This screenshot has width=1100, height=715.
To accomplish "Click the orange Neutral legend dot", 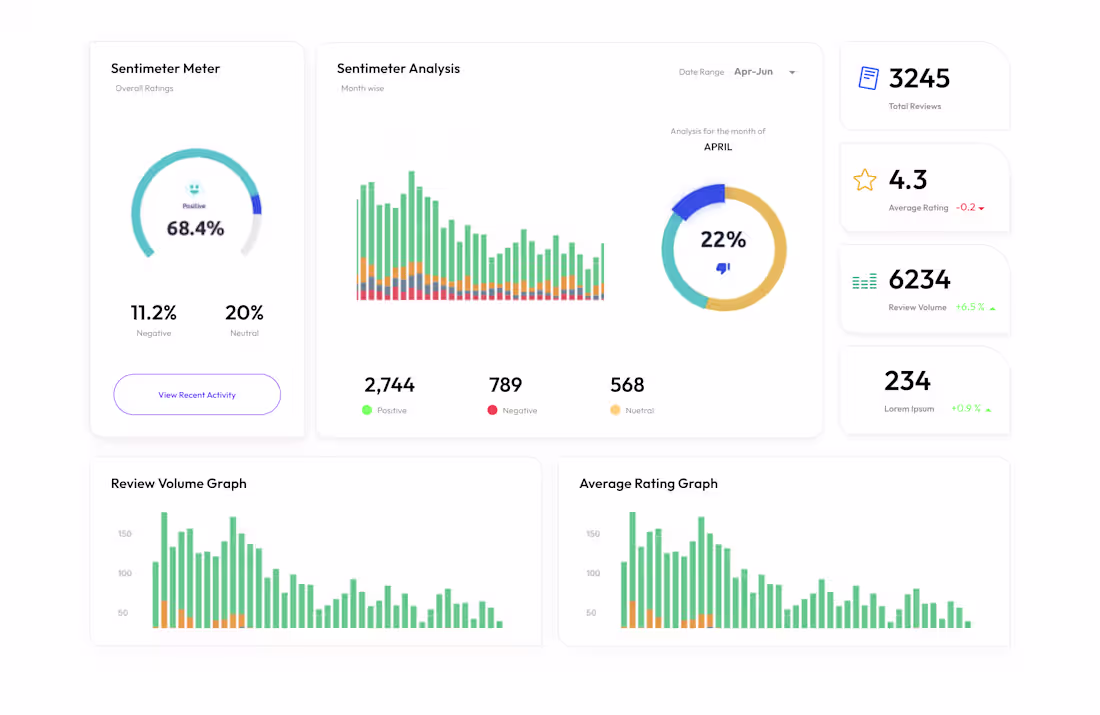I will [x=617, y=410].
